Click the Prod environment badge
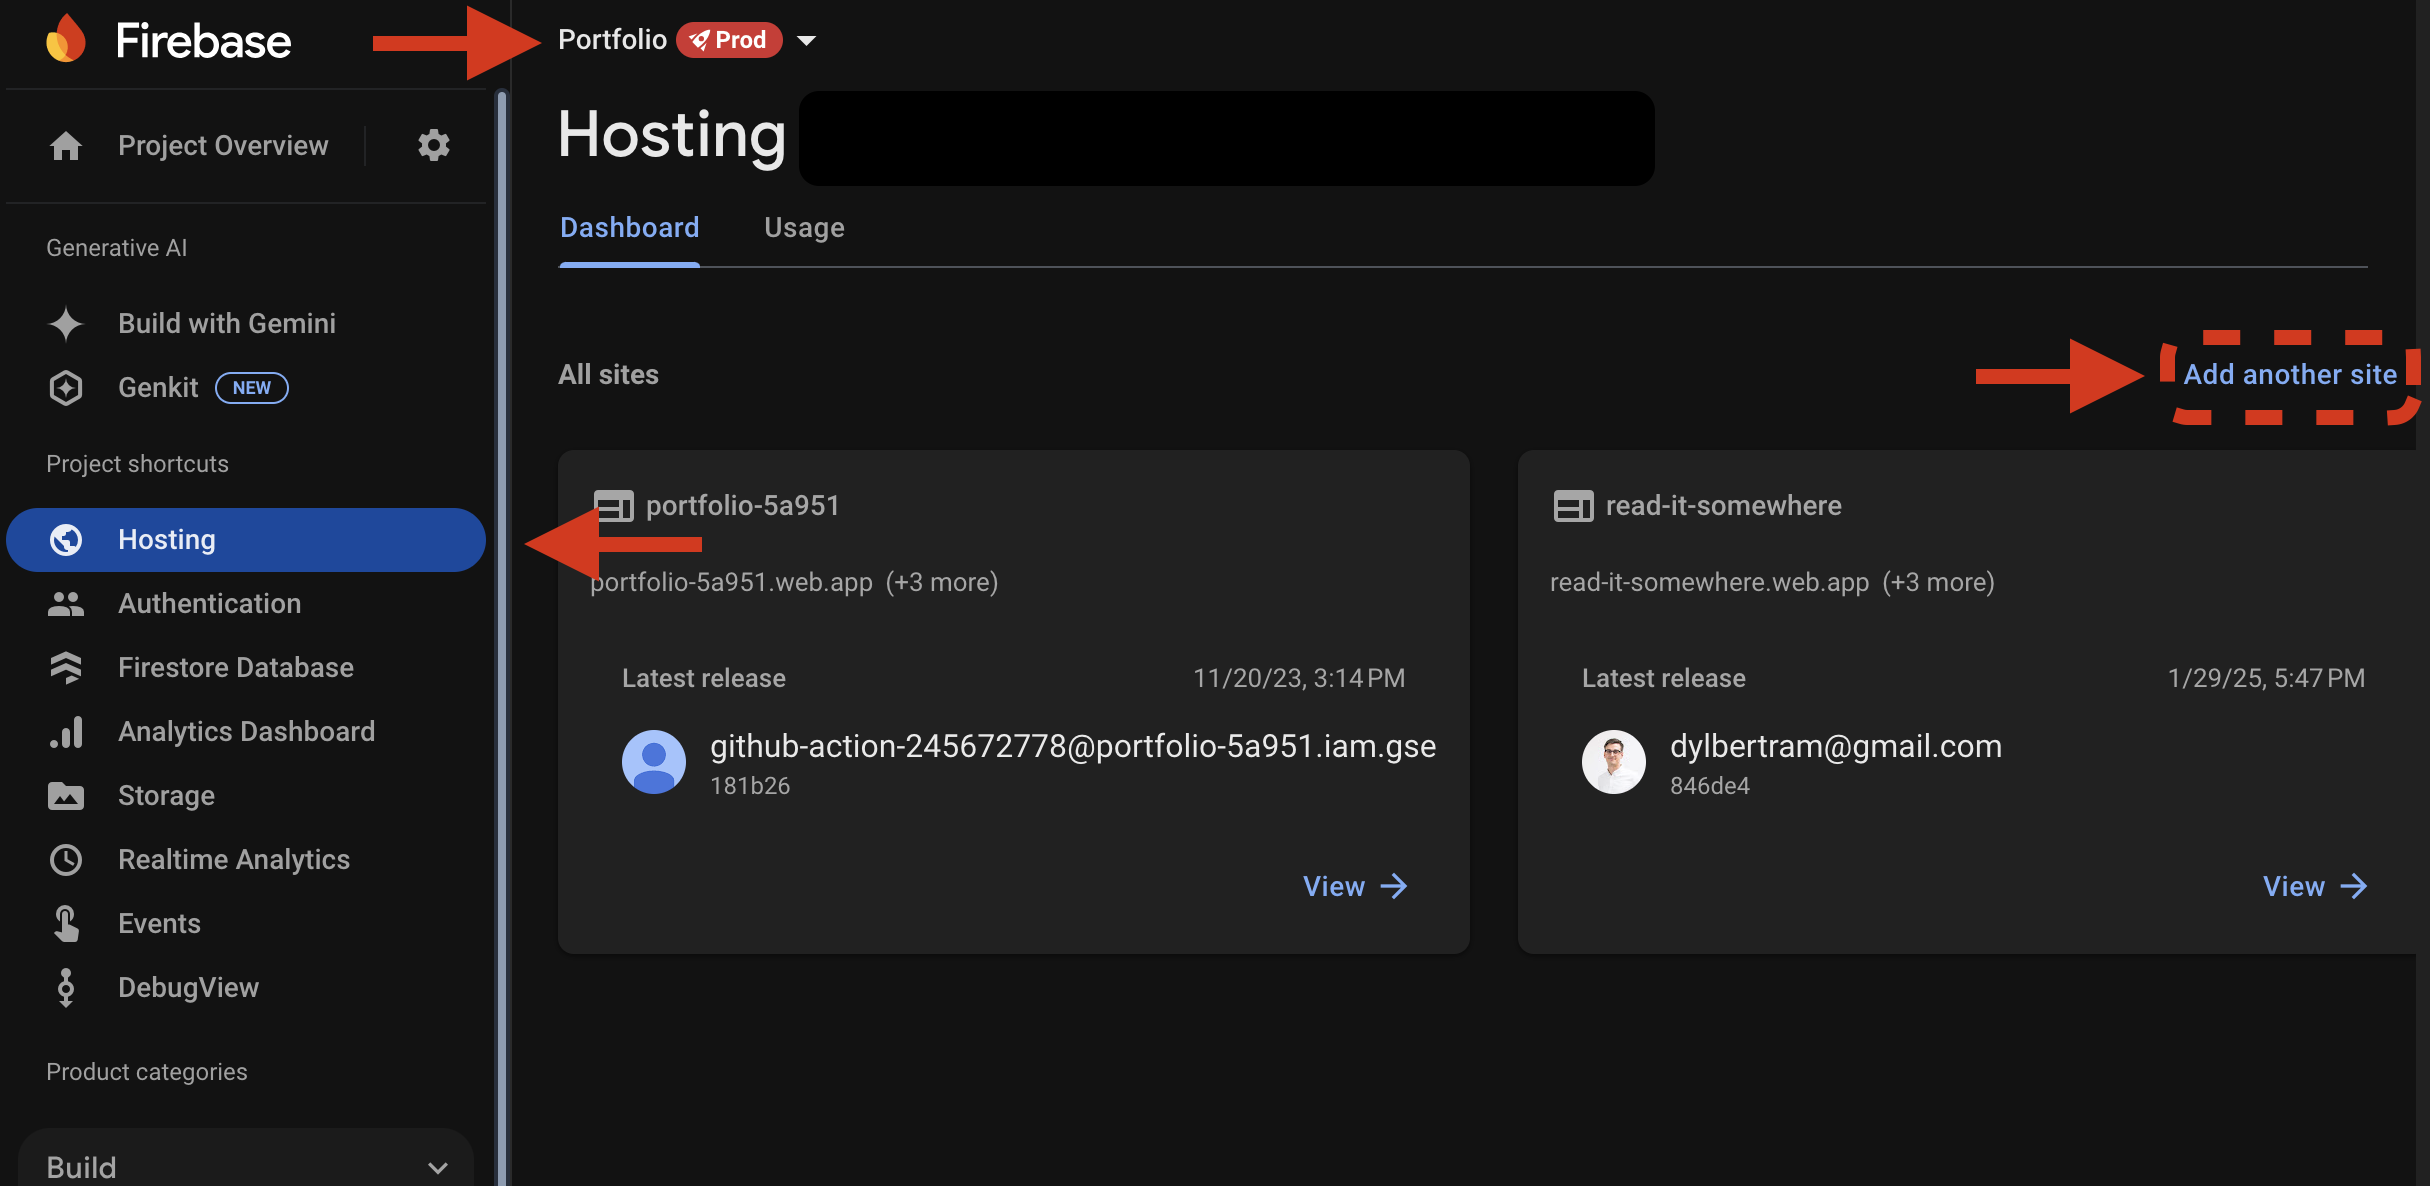The image size is (2430, 1186). 729,40
